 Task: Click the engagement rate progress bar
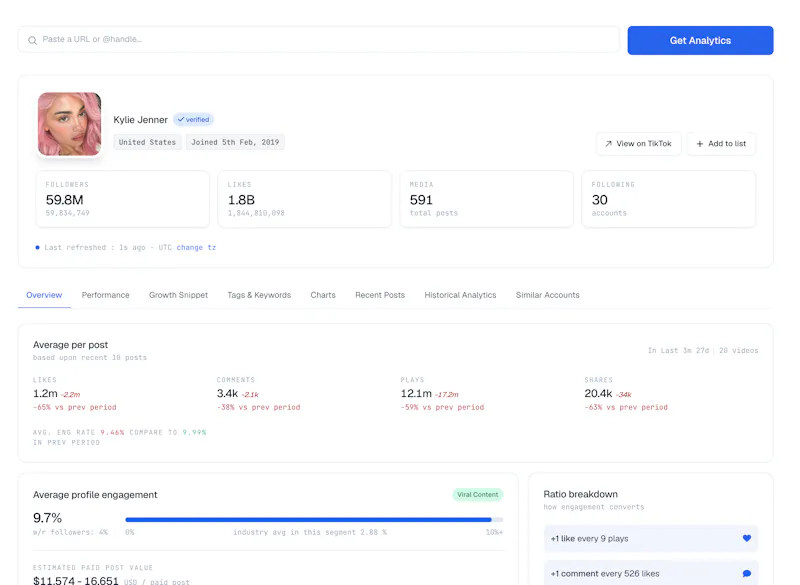[x=314, y=520]
